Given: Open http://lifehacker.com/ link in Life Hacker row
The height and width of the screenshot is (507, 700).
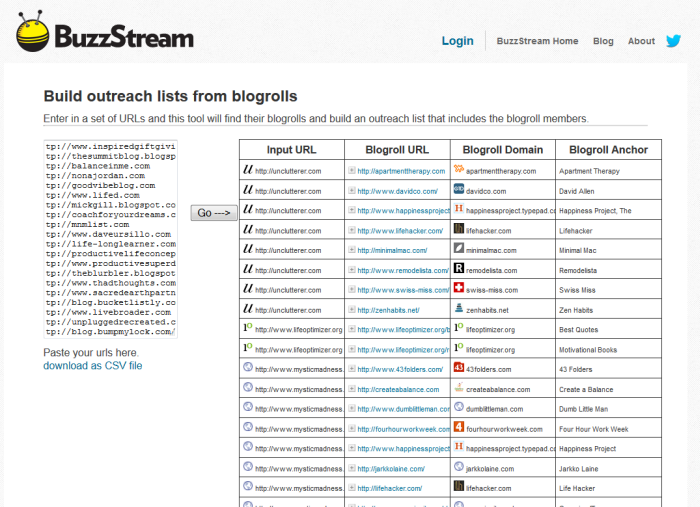Looking at the screenshot, I should [390, 489].
